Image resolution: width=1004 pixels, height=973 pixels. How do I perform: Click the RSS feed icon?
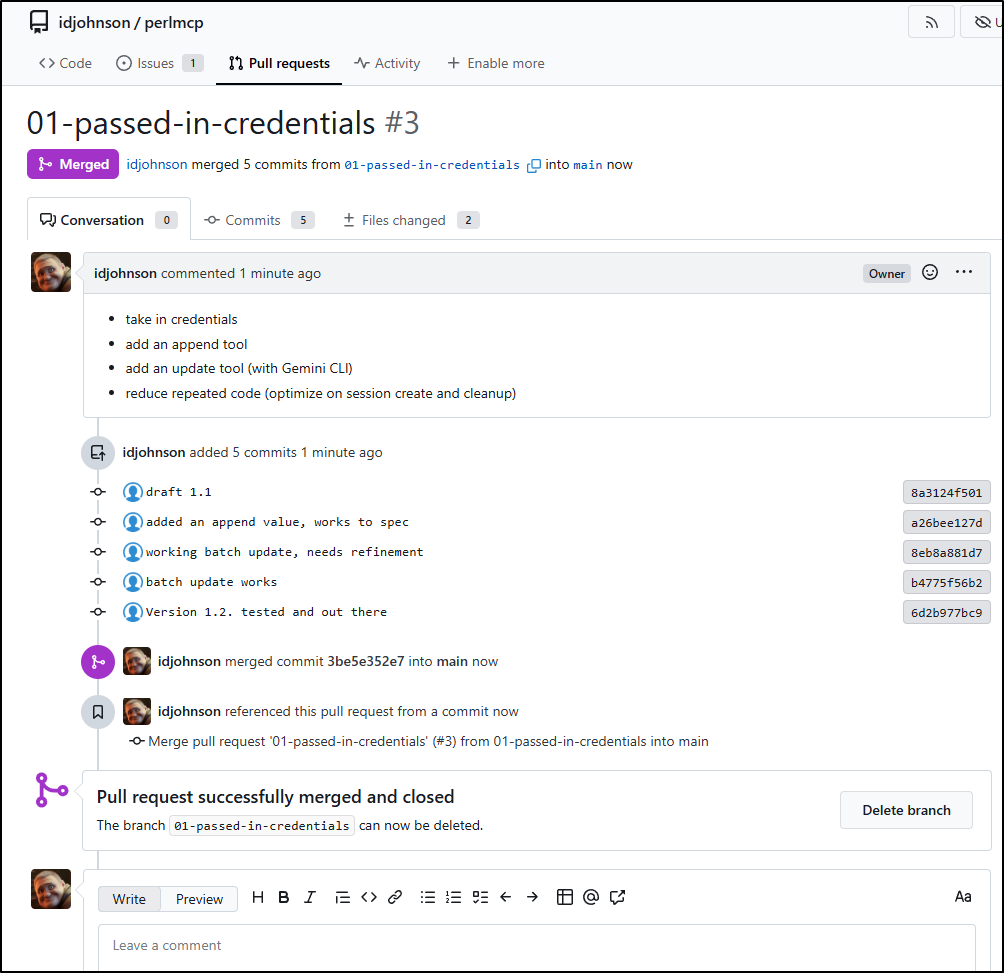(x=931, y=22)
